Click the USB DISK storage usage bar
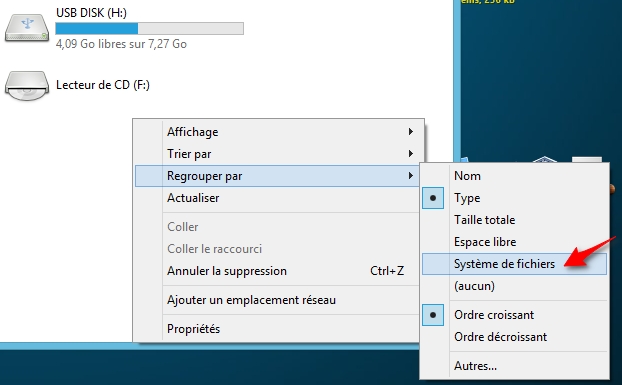 [150, 29]
